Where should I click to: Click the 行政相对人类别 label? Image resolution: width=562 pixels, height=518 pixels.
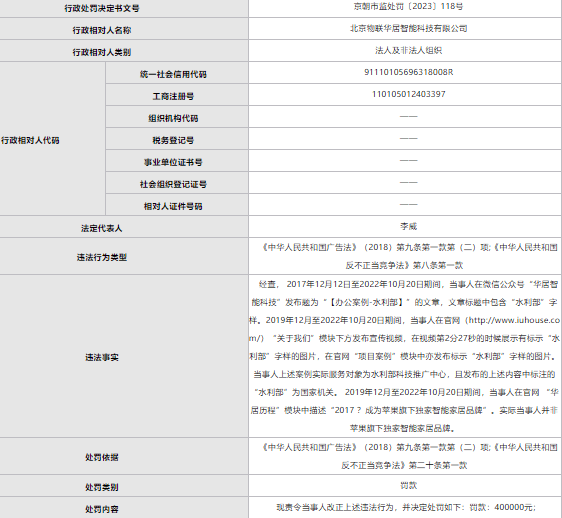102,52
